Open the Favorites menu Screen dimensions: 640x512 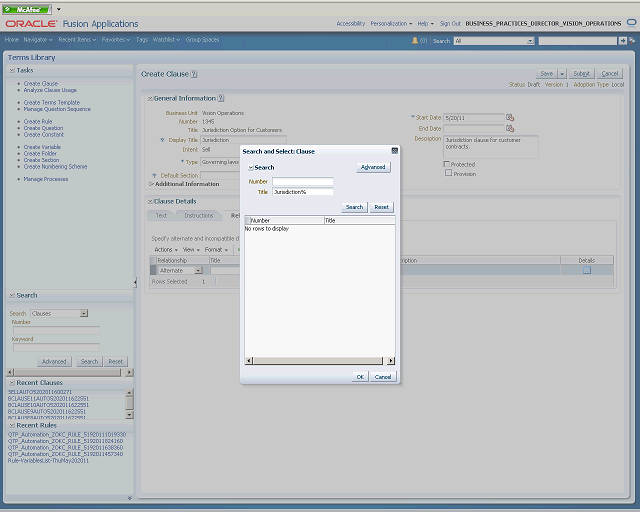(x=116, y=40)
